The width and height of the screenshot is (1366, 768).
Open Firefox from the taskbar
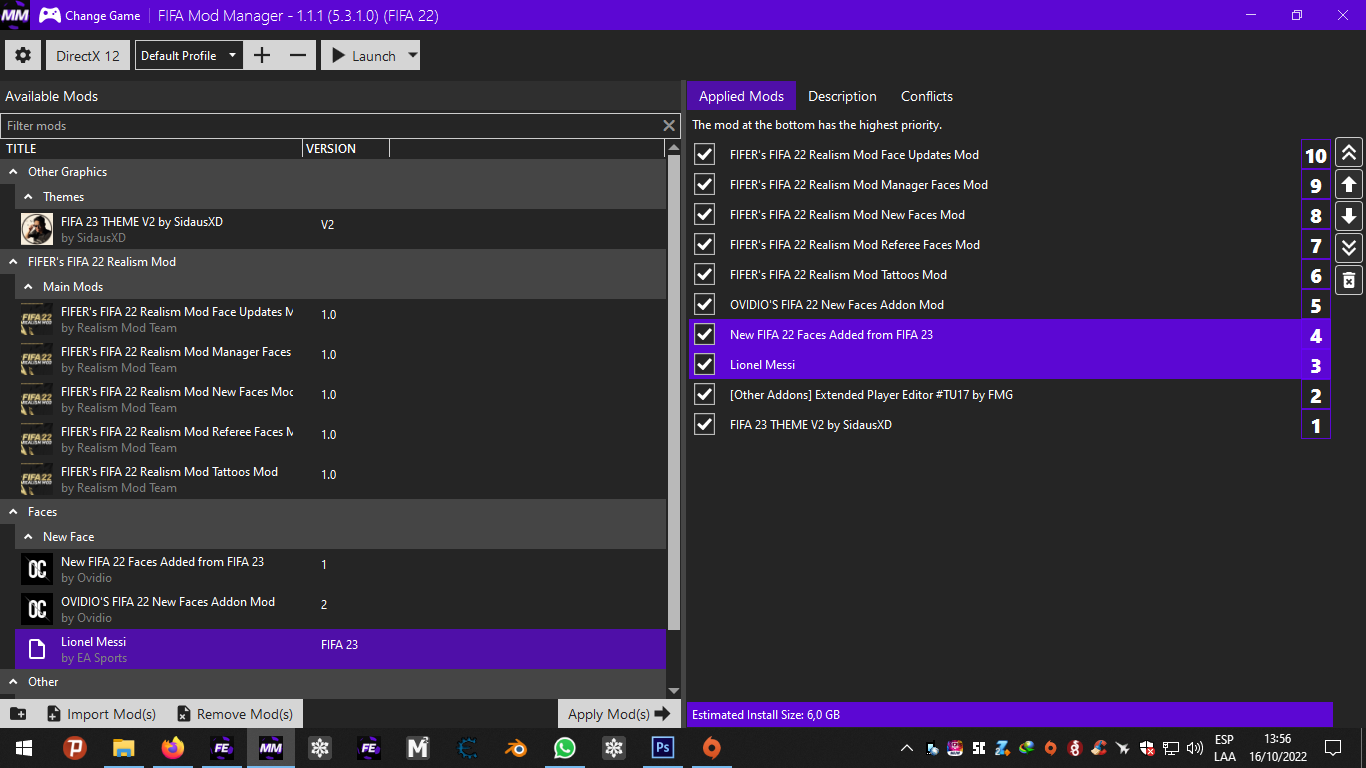point(173,748)
